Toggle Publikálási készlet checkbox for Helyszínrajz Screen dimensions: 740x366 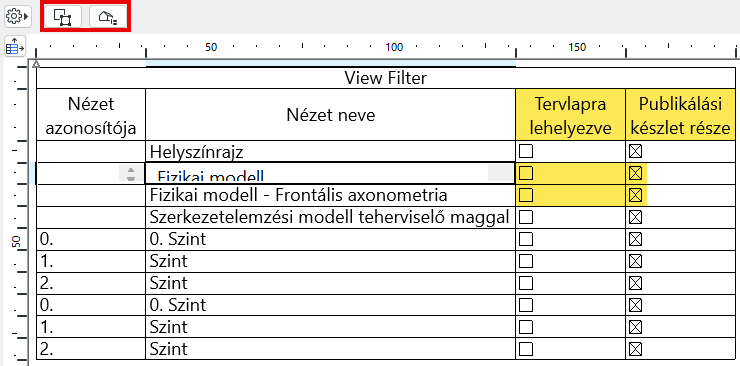point(636,151)
